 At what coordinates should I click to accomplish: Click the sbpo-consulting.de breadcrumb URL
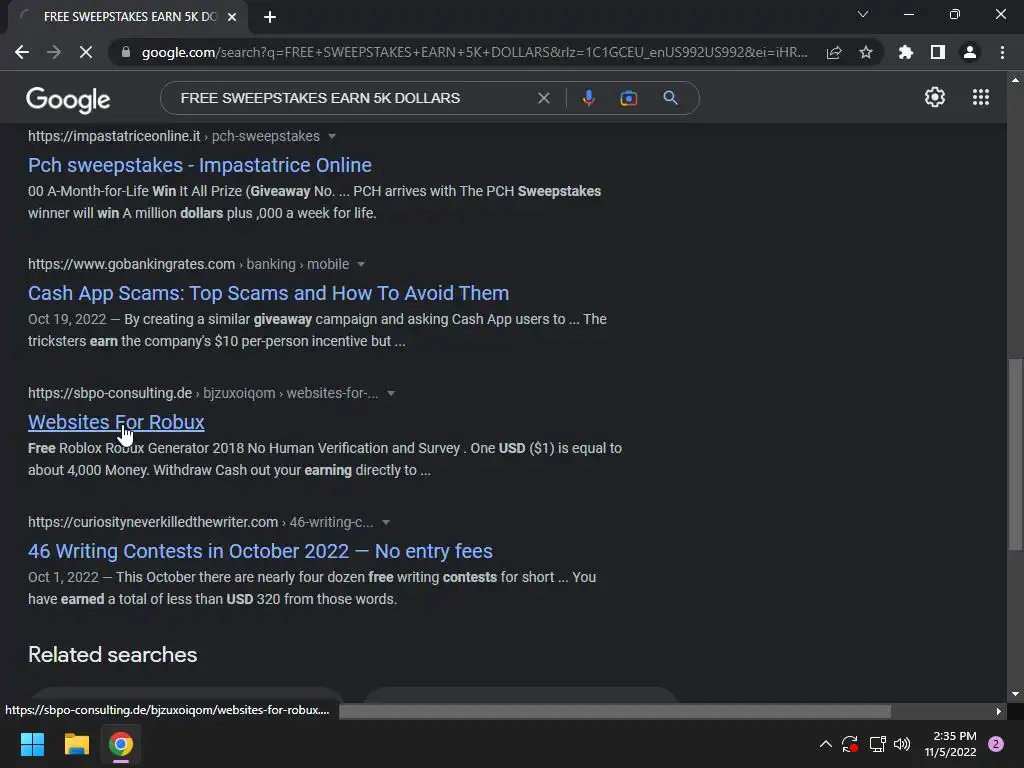click(203, 393)
